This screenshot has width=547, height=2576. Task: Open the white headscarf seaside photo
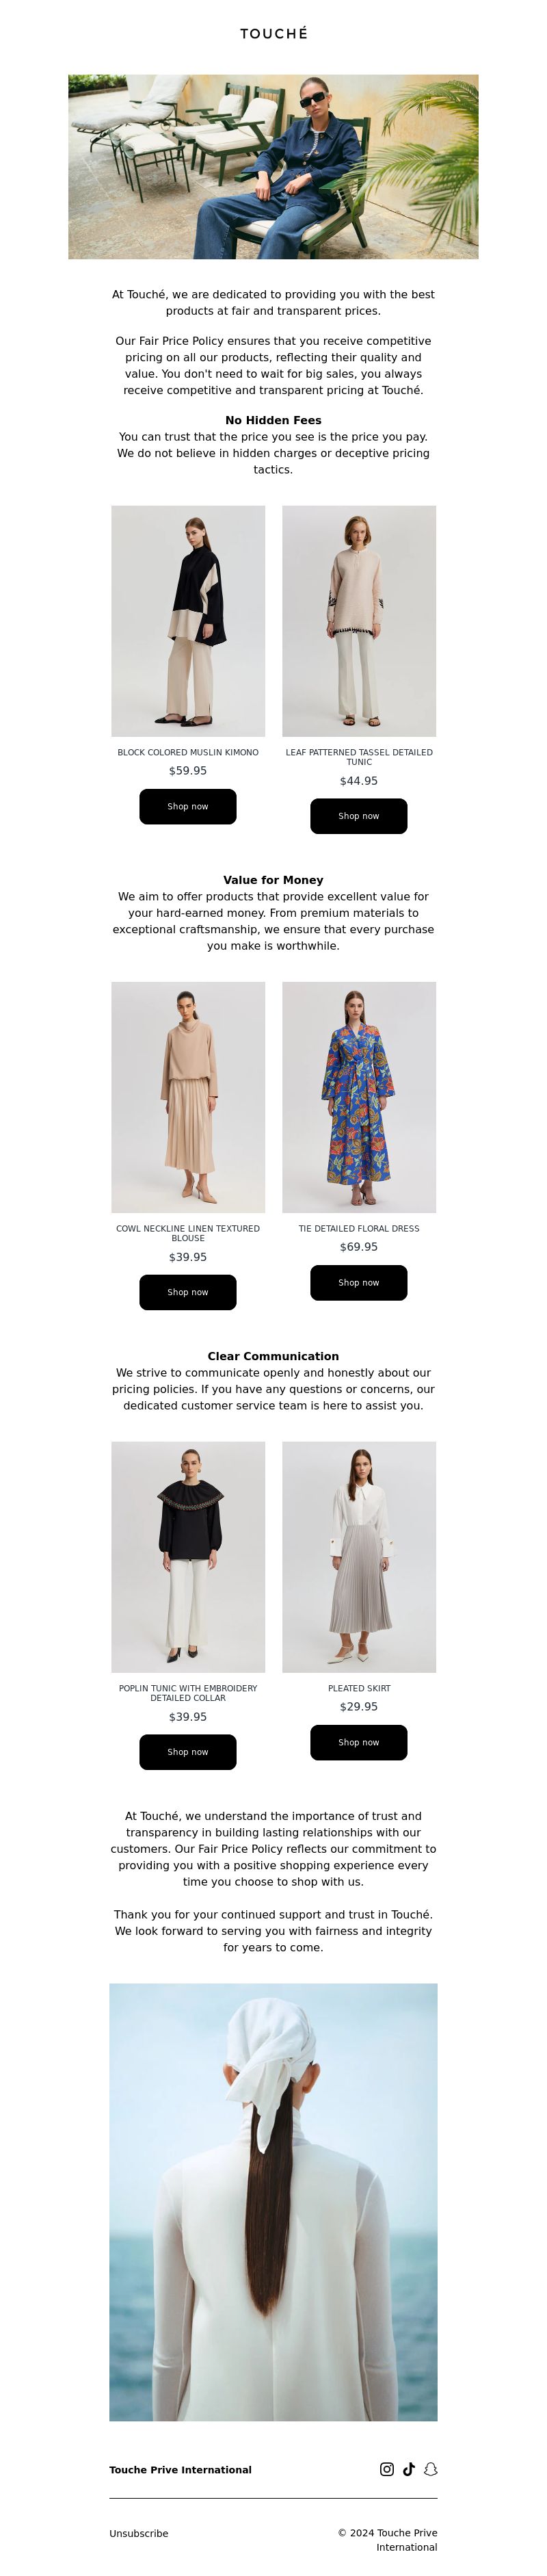coord(273,2202)
